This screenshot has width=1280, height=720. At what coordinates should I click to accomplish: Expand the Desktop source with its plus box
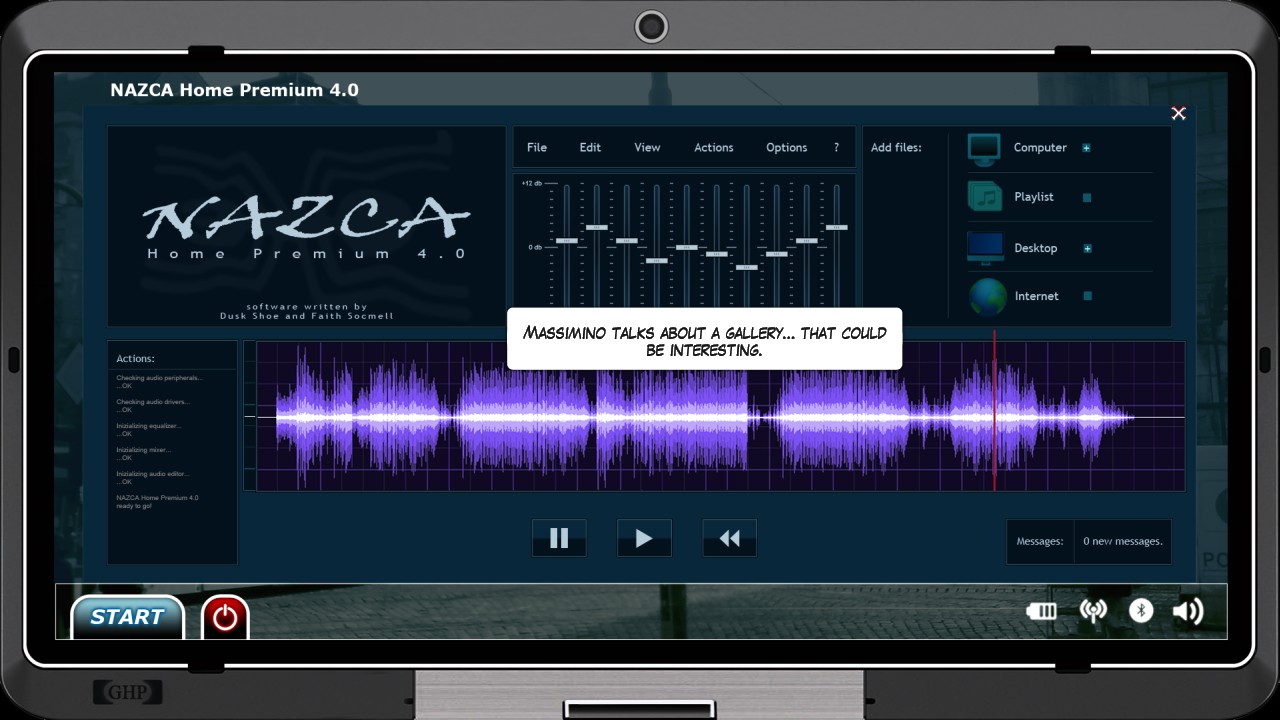click(x=1087, y=248)
